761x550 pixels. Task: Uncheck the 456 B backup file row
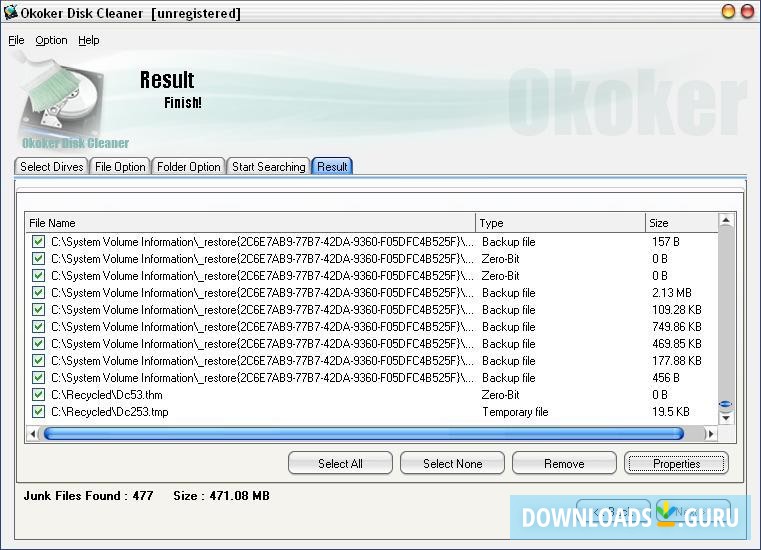[x=38, y=378]
